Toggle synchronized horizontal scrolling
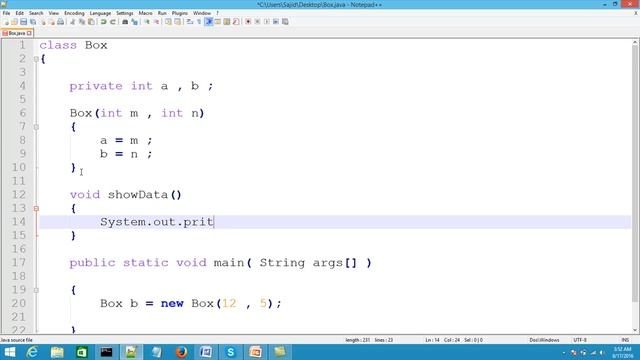Image resolution: width=640 pixels, height=360 pixels. pos(177,22)
